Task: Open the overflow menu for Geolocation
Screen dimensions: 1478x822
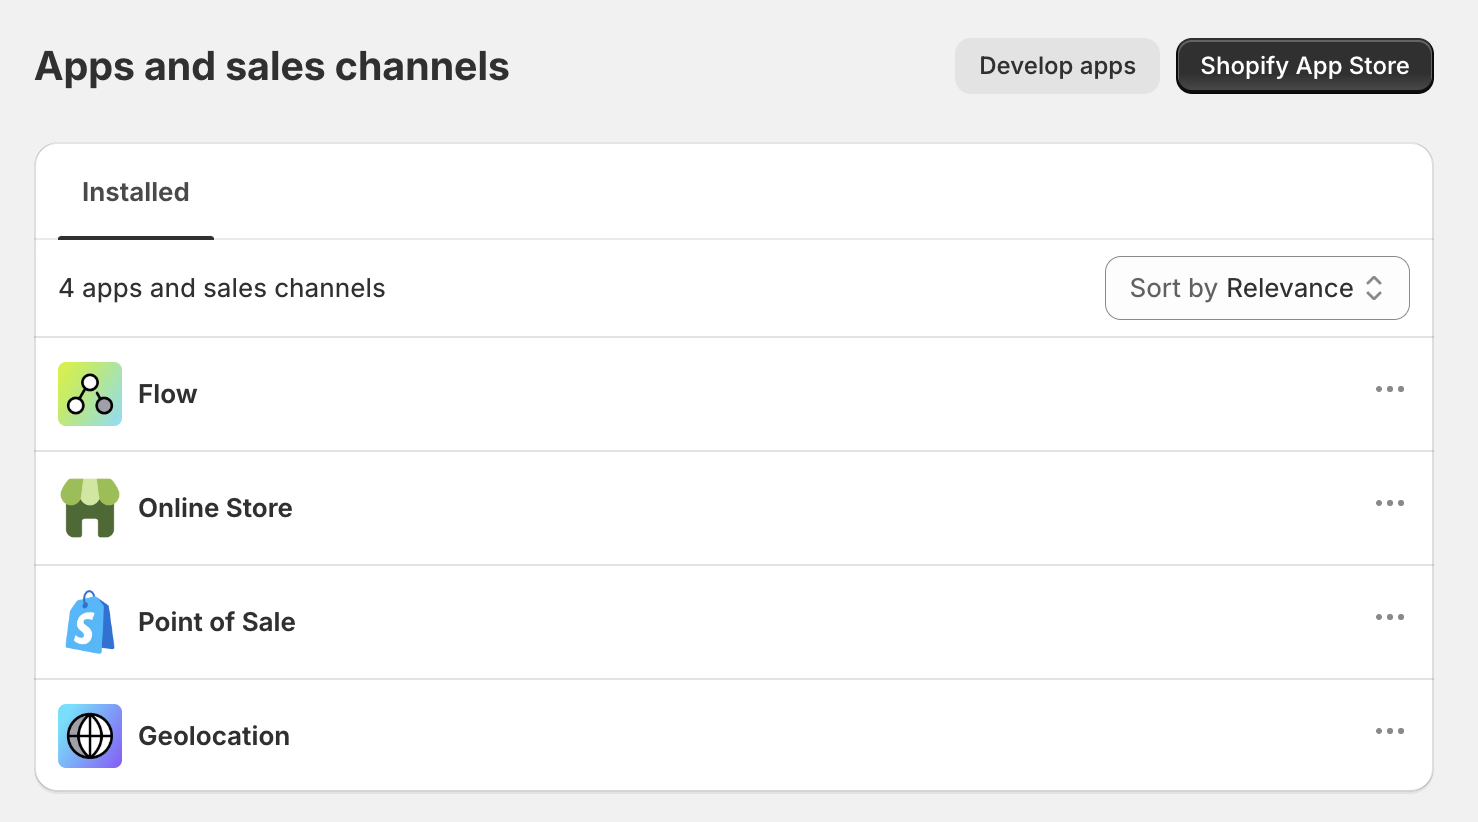Action: 1390,731
